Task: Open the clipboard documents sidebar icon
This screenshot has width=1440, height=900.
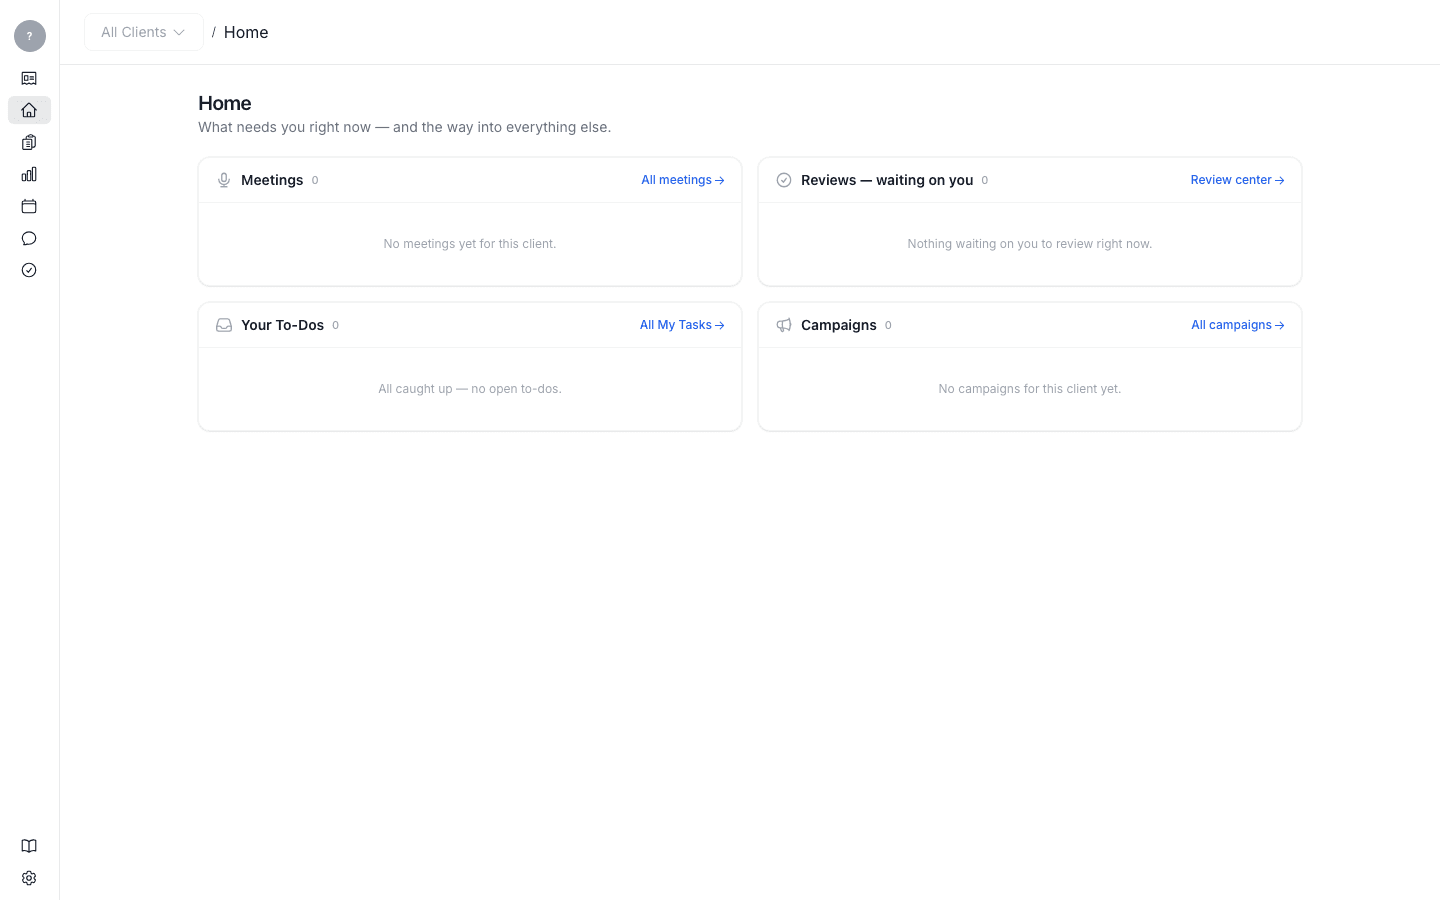Action: click(x=29, y=142)
